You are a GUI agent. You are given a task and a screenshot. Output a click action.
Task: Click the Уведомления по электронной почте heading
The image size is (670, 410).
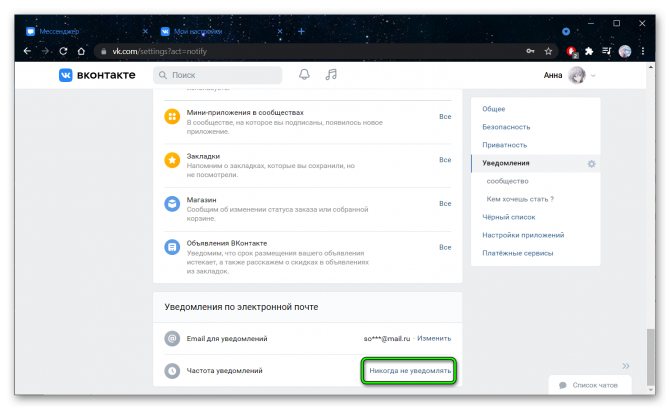point(241,307)
